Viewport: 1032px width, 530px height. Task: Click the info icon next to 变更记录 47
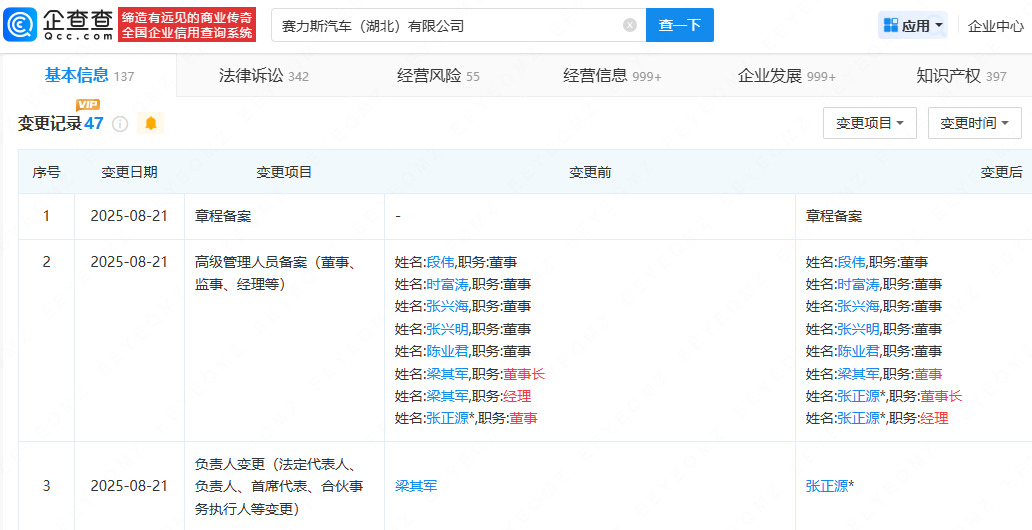coord(120,124)
